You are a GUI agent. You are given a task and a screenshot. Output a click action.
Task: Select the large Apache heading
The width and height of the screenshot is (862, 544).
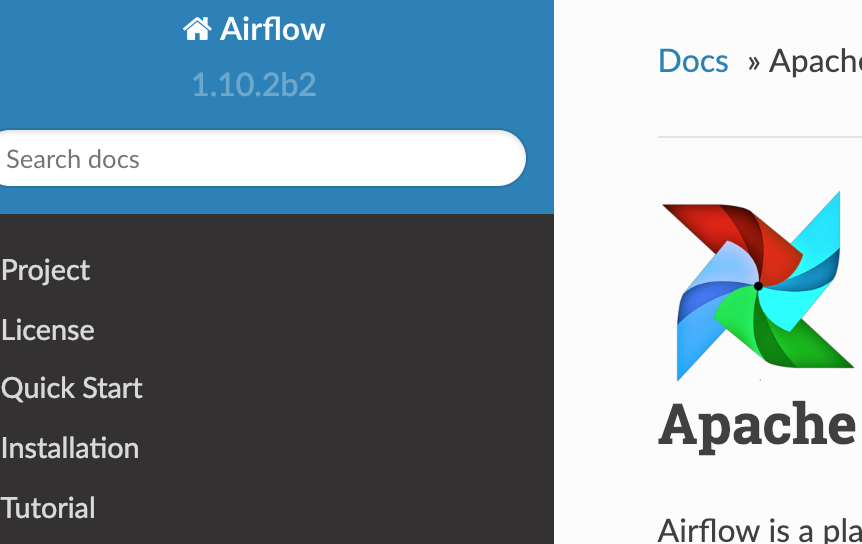click(x=757, y=425)
